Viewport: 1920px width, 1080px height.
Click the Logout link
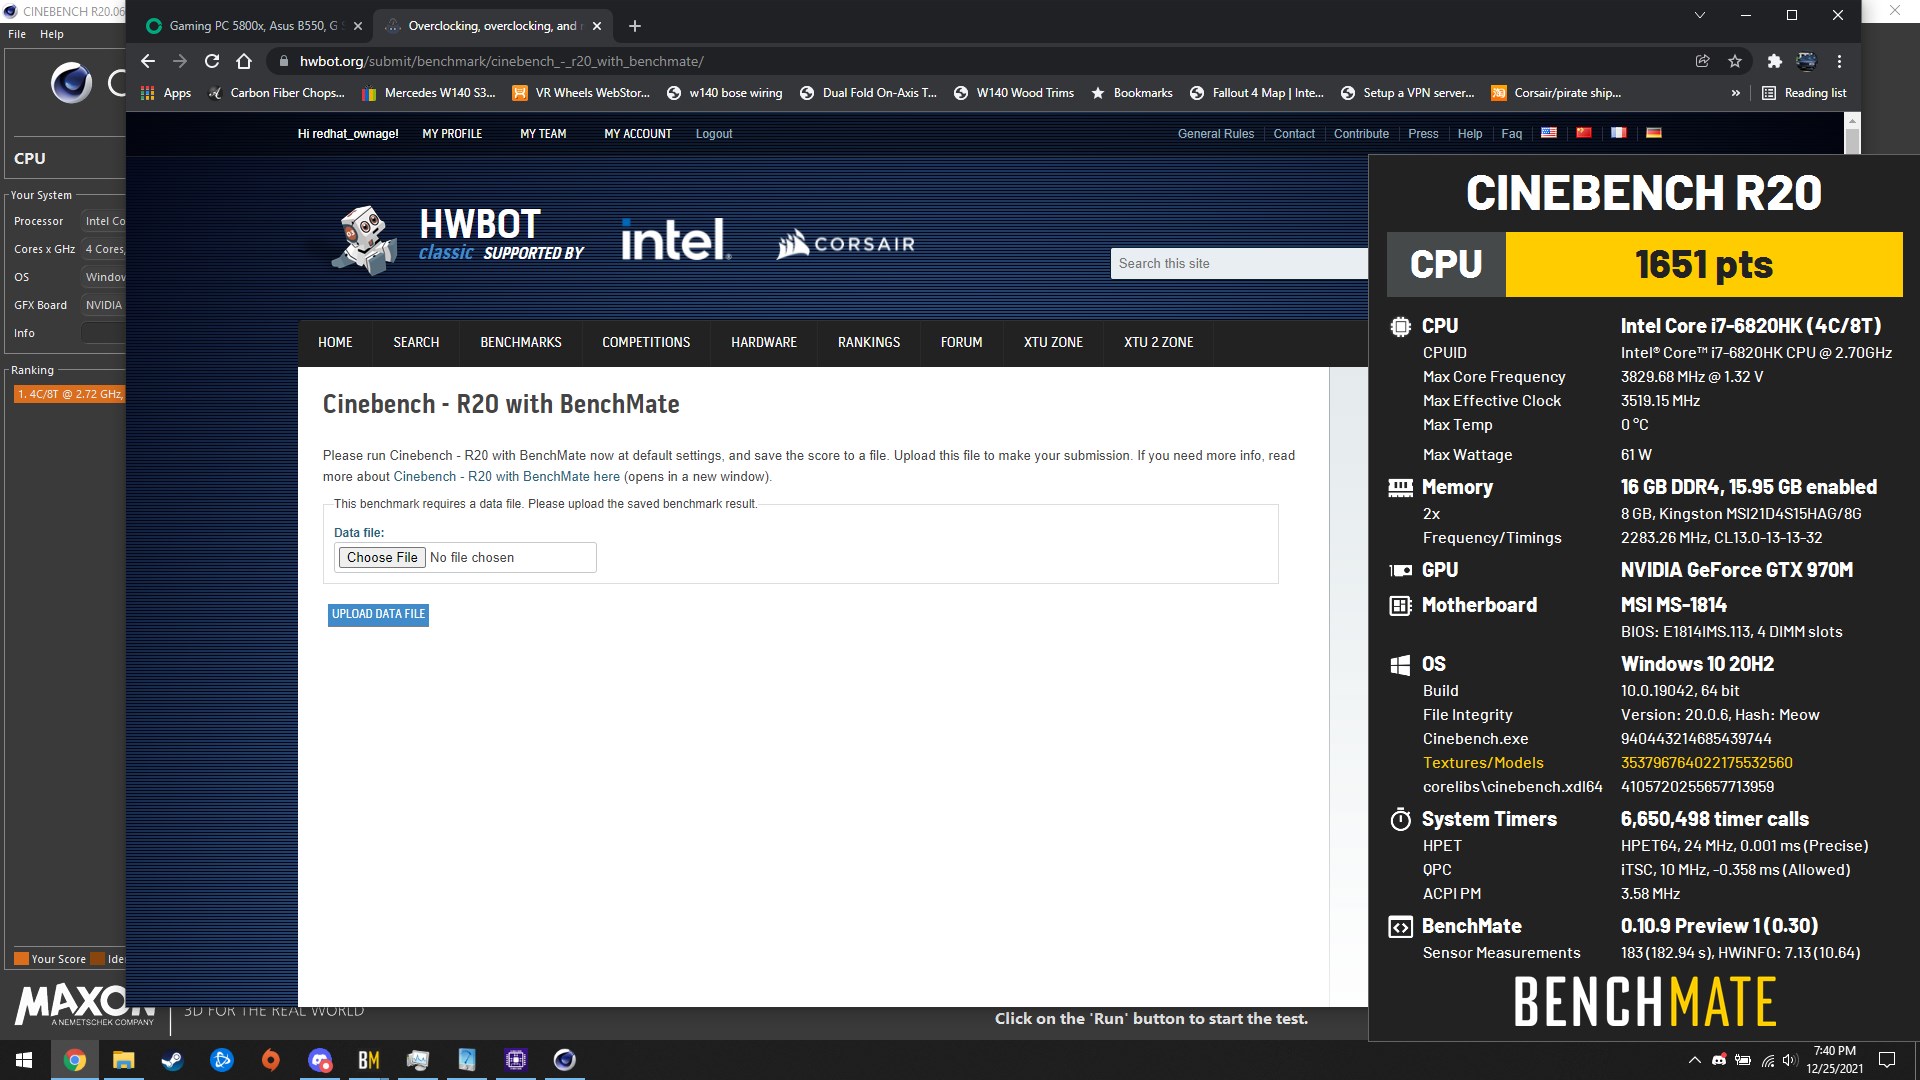714,134
